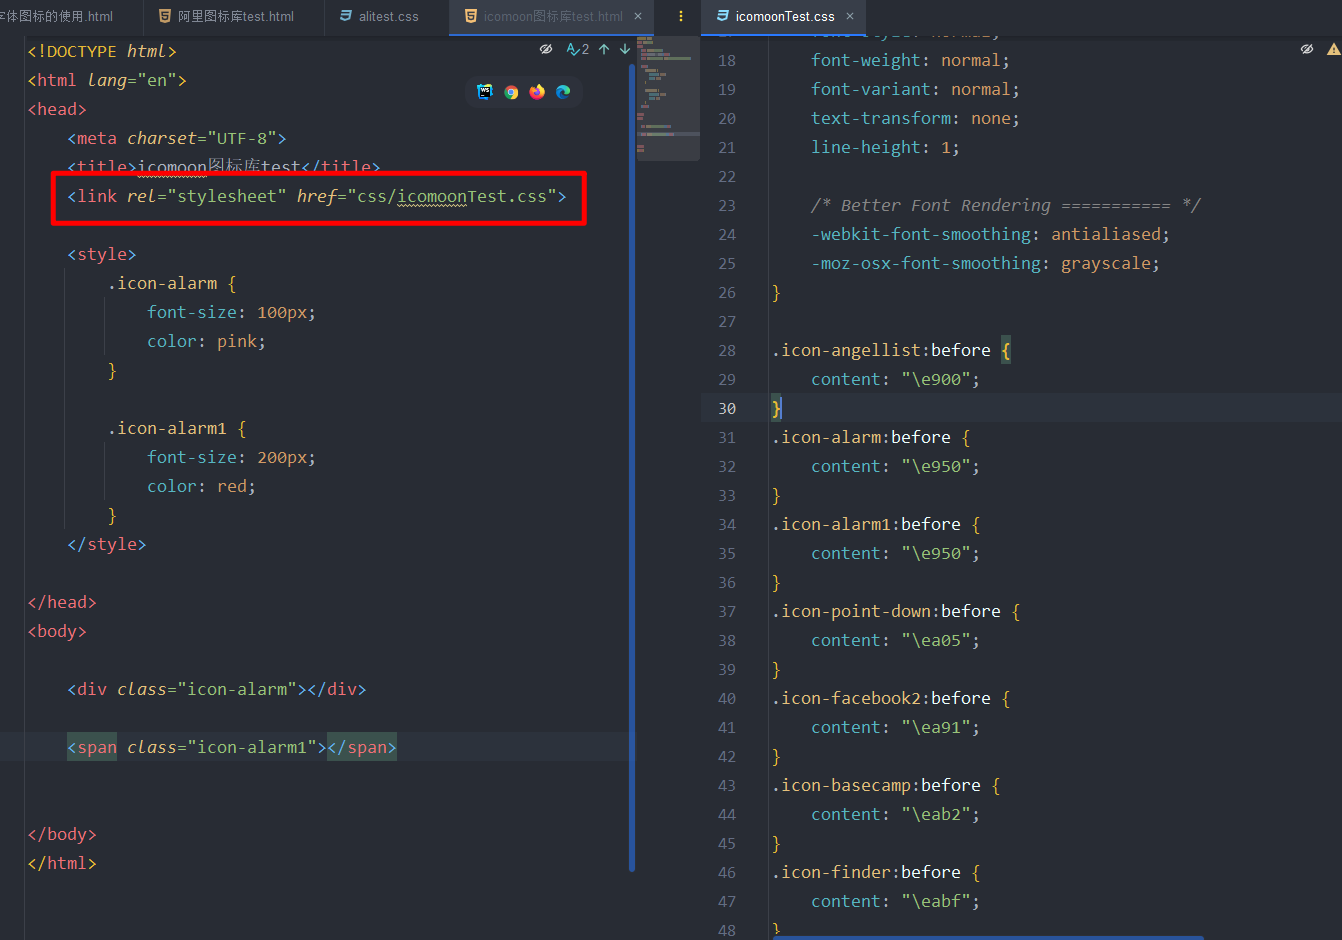
Task: Toggle reader mode eye in CSS editor
Action: (1307, 49)
